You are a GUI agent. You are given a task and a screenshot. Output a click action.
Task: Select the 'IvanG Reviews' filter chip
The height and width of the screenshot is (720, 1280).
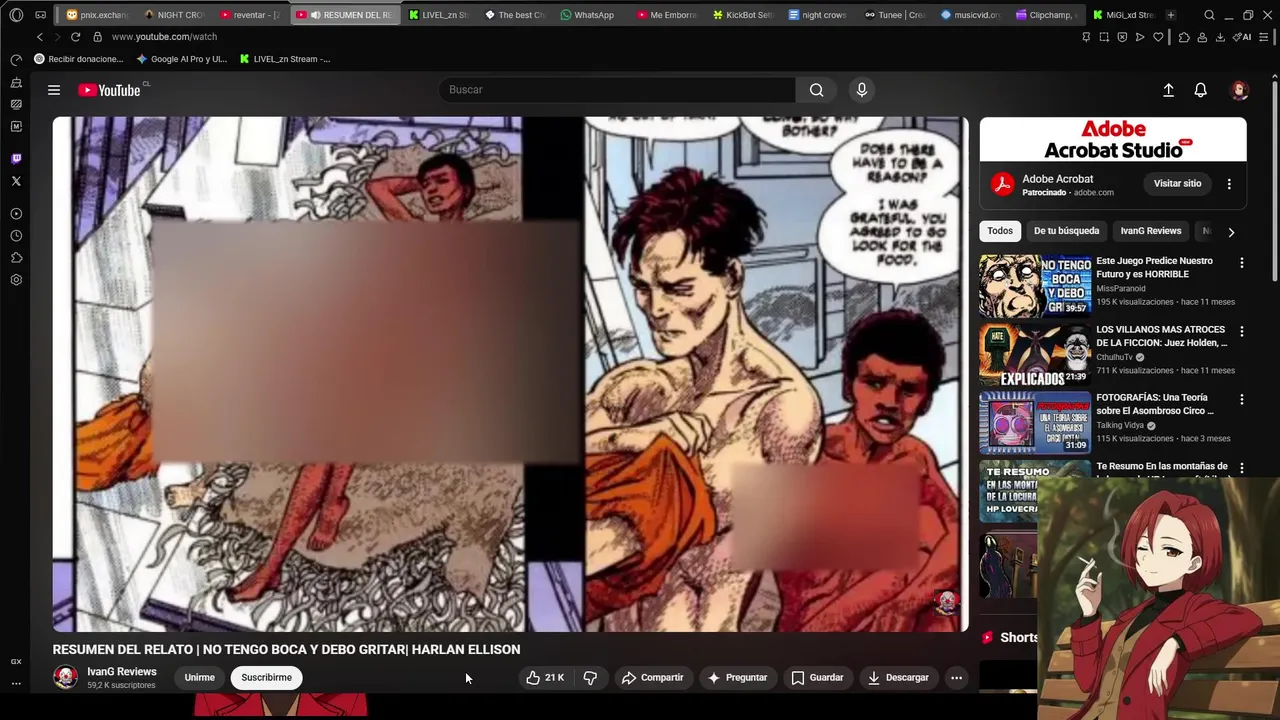1150,231
